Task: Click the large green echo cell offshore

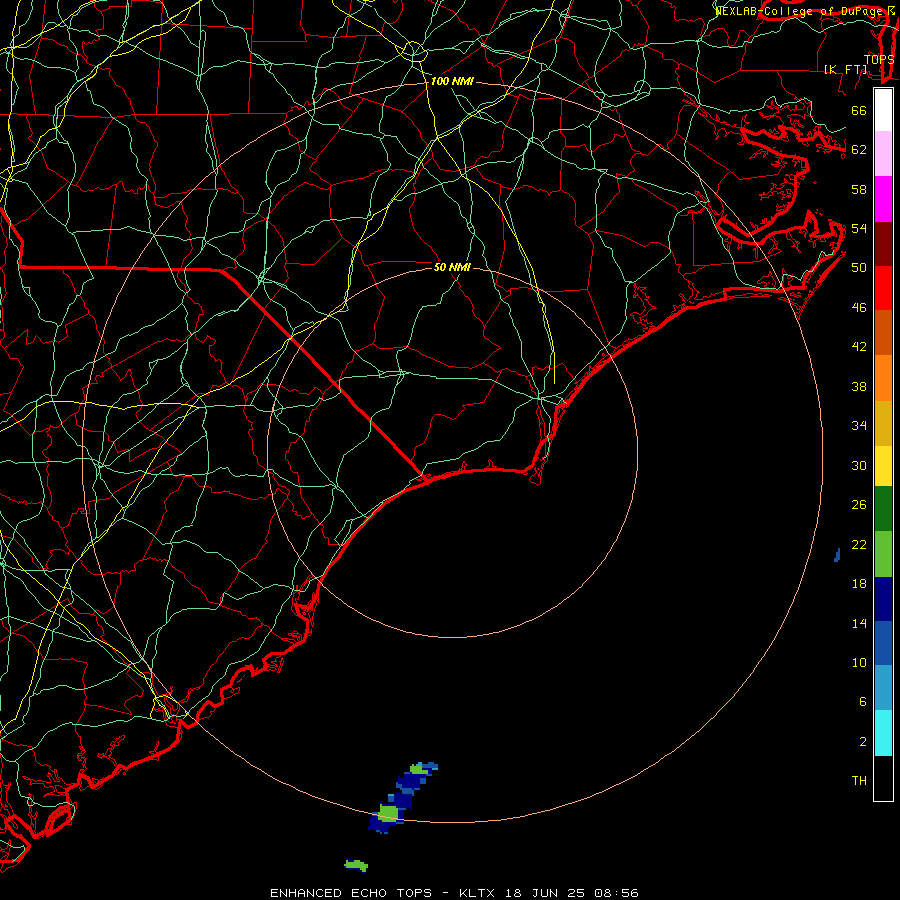Action: click(x=389, y=813)
